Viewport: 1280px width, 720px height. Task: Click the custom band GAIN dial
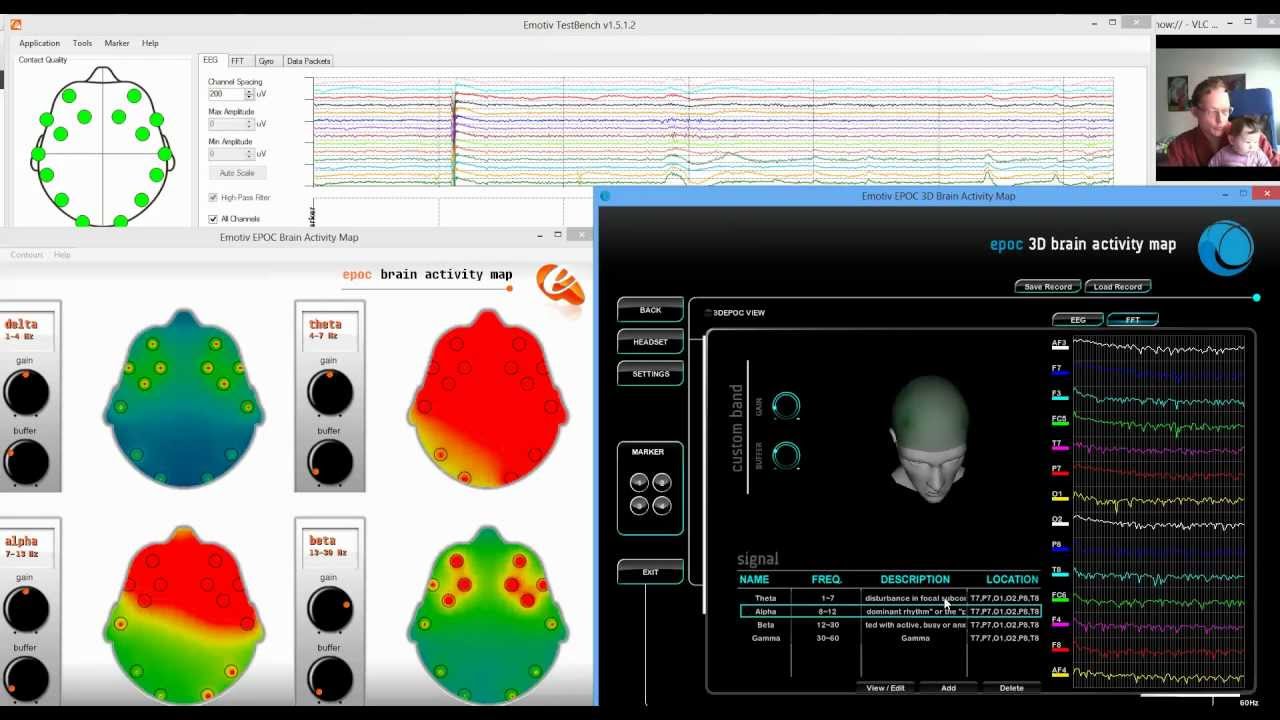pyautogui.click(x=786, y=406)
